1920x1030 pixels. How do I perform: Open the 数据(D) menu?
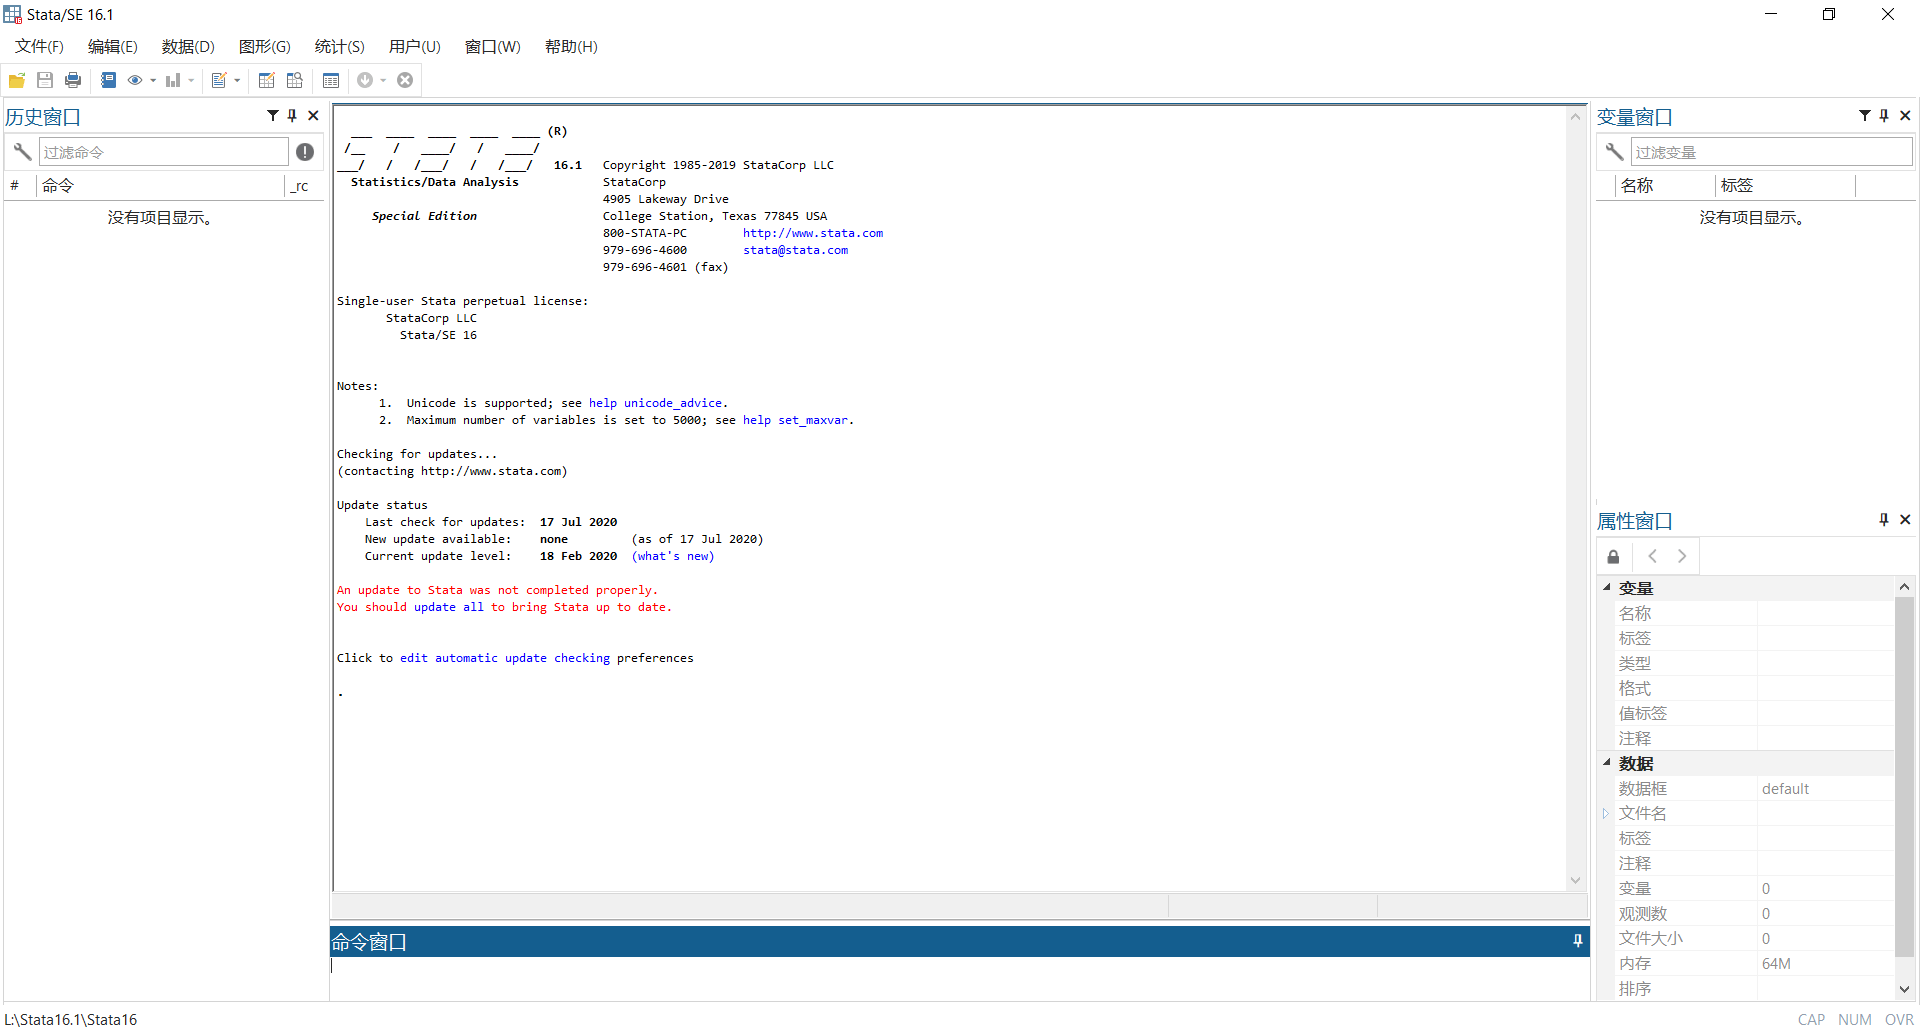click(188, 47)
